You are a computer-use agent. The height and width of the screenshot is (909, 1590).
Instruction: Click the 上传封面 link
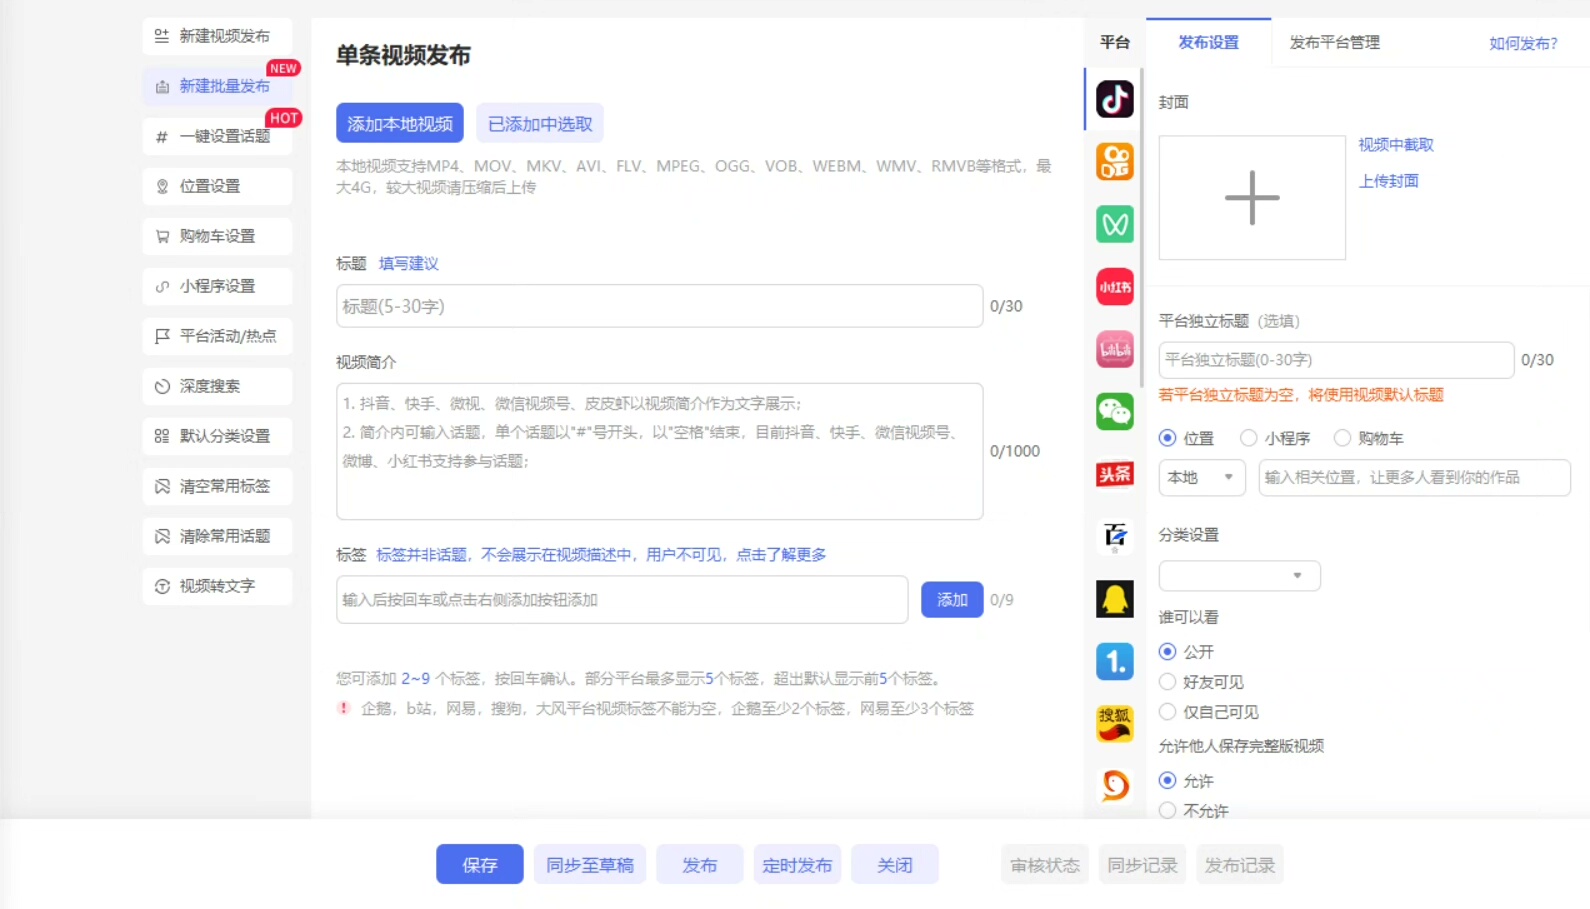(1388, 181)
